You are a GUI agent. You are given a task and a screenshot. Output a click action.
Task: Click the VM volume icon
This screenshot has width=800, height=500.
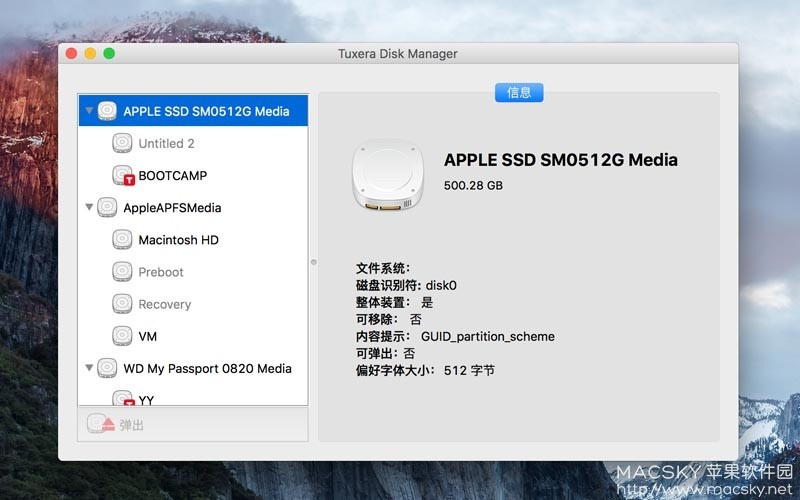[x=122, y=336]
